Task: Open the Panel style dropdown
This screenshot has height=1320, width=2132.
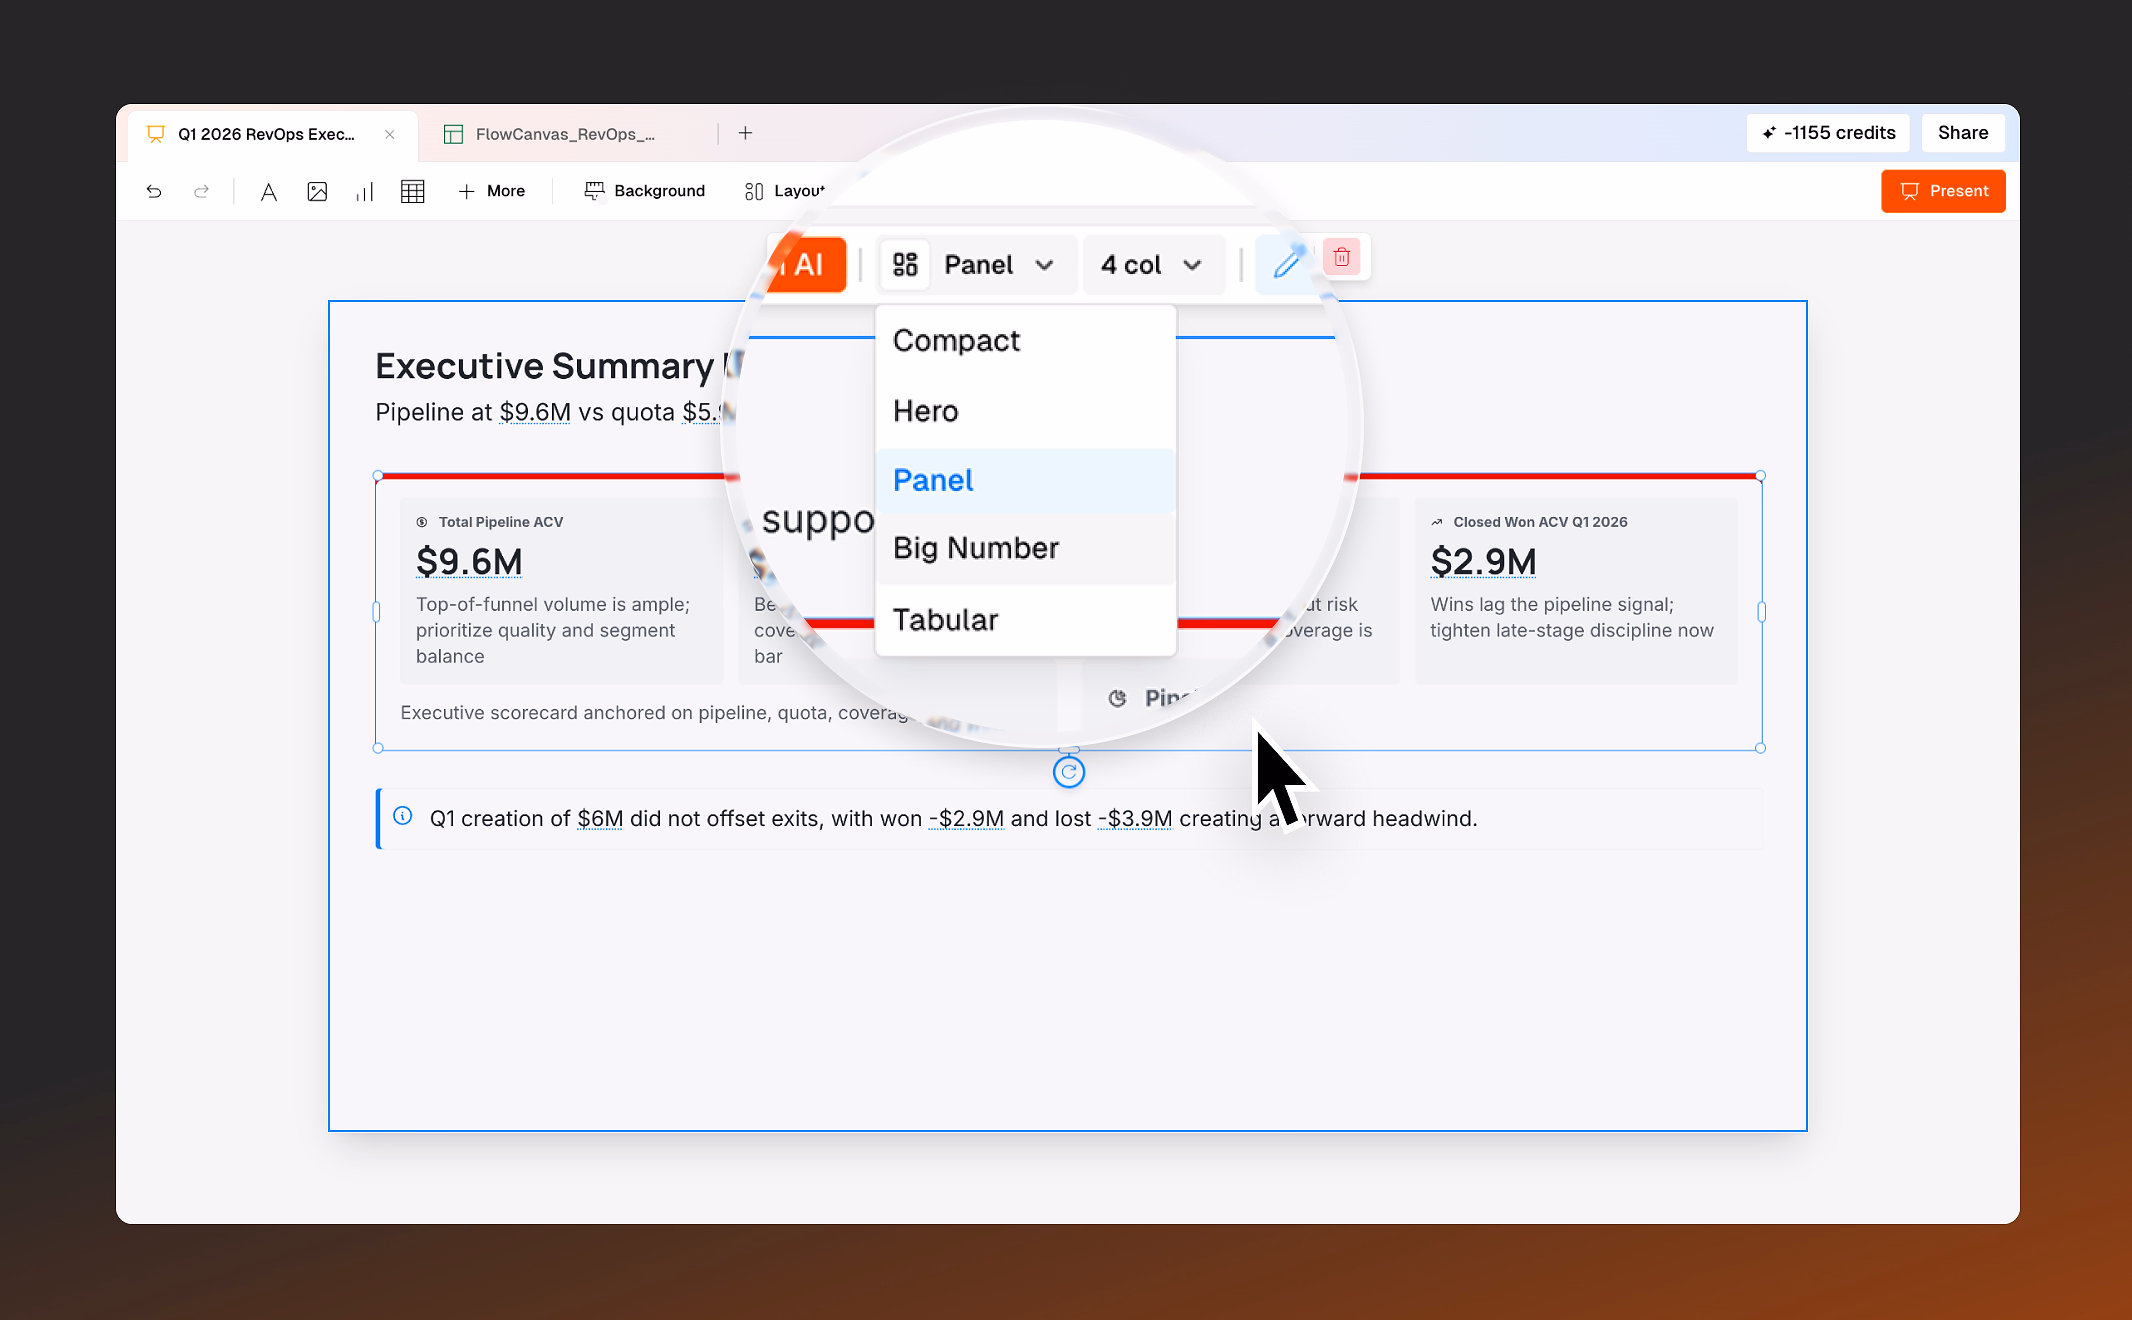Action: coord(998,265)
